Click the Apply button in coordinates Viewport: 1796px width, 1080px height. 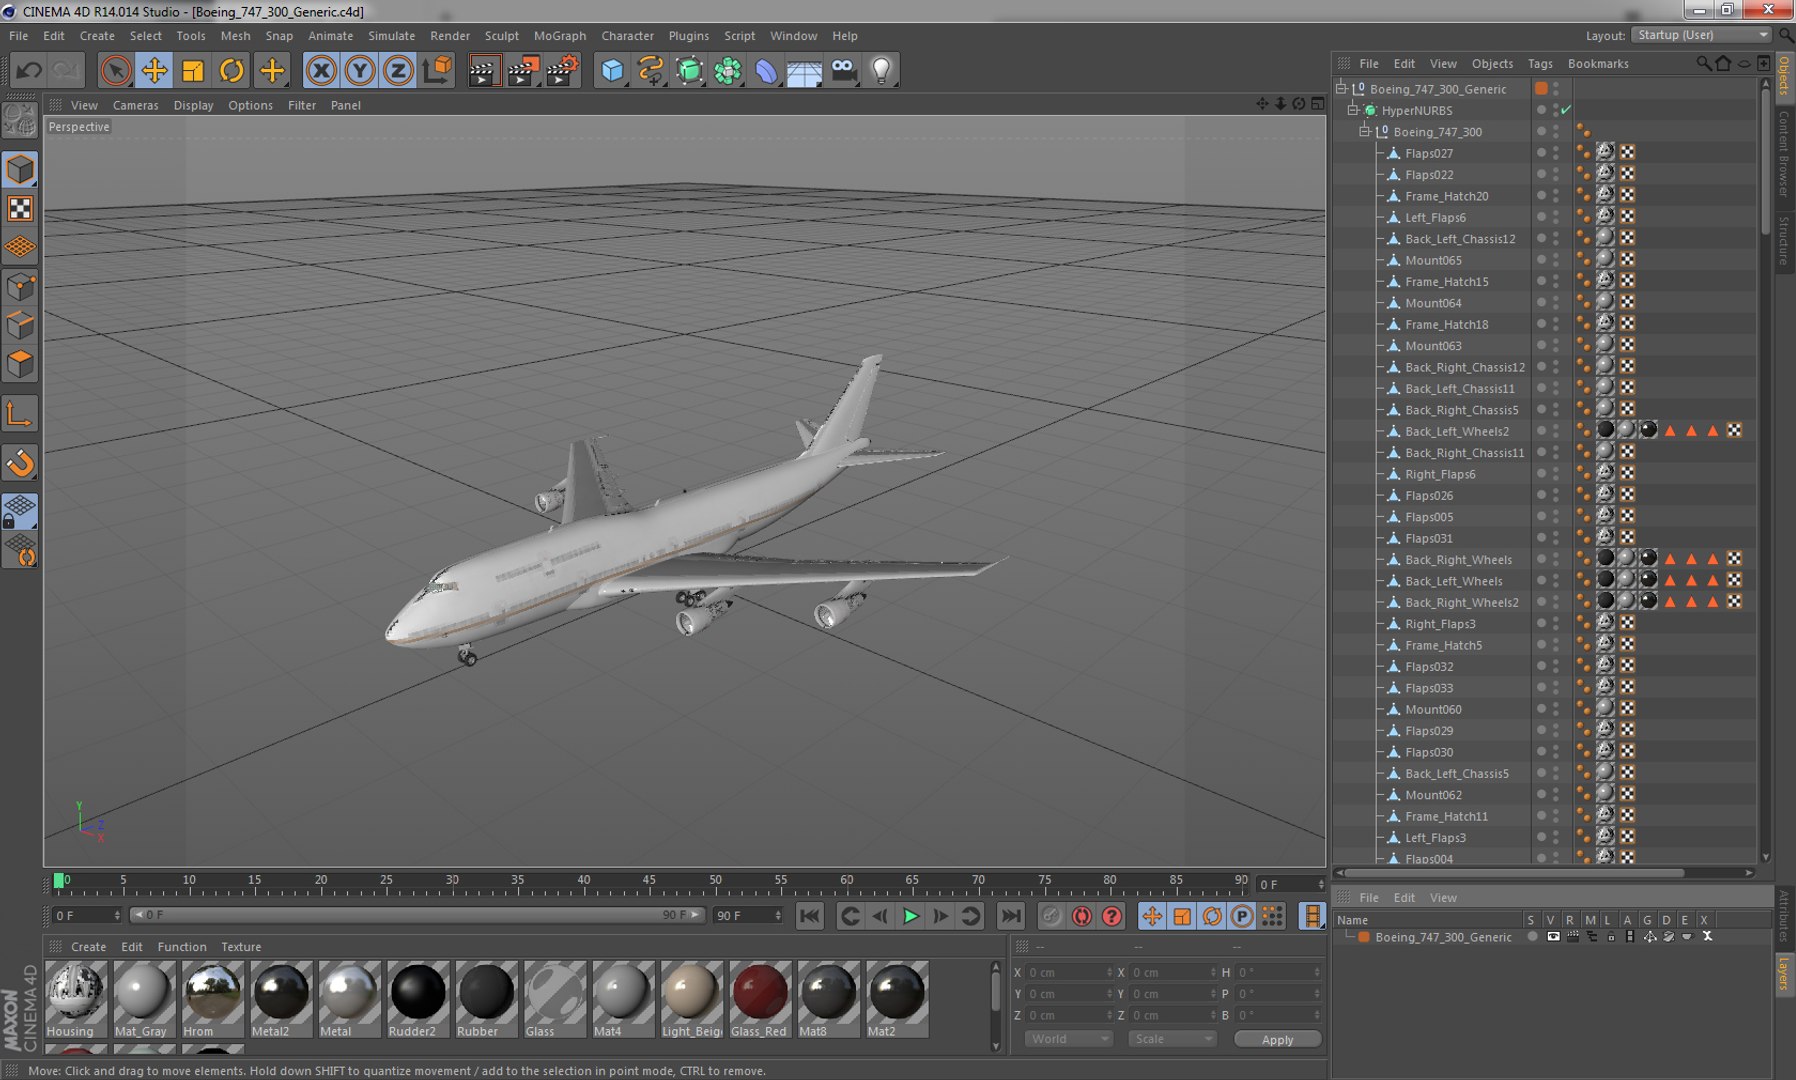[1277, 1040]
